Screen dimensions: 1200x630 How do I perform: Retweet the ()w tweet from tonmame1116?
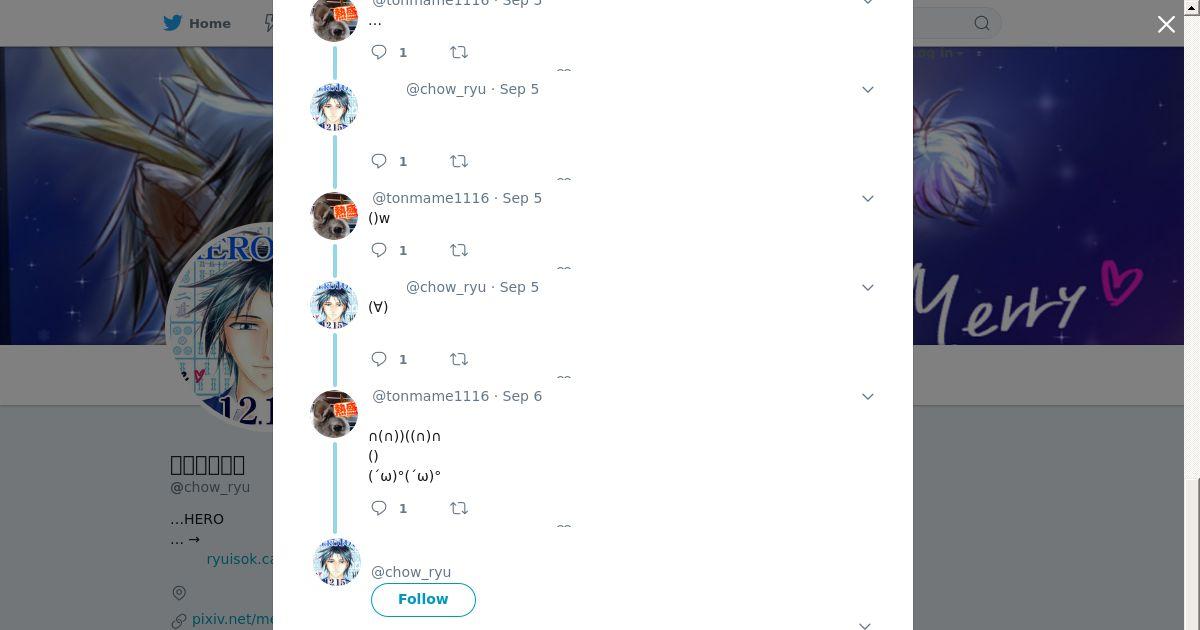pyautogui.click(x=459, y=250)
